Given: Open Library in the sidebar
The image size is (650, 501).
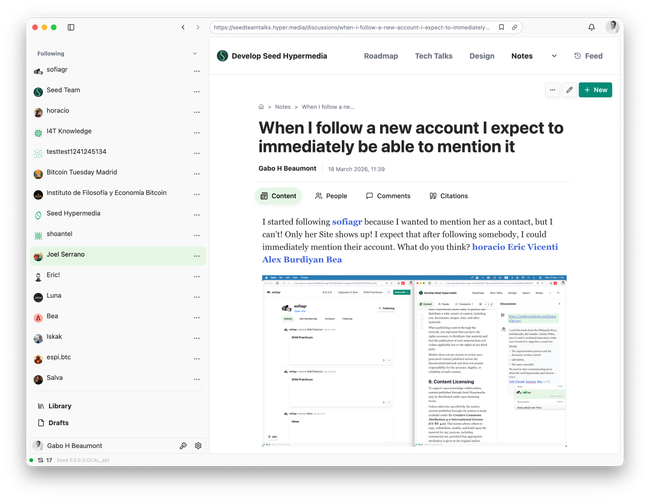Looking at the screenshot, I should click(x=59, y=406).
